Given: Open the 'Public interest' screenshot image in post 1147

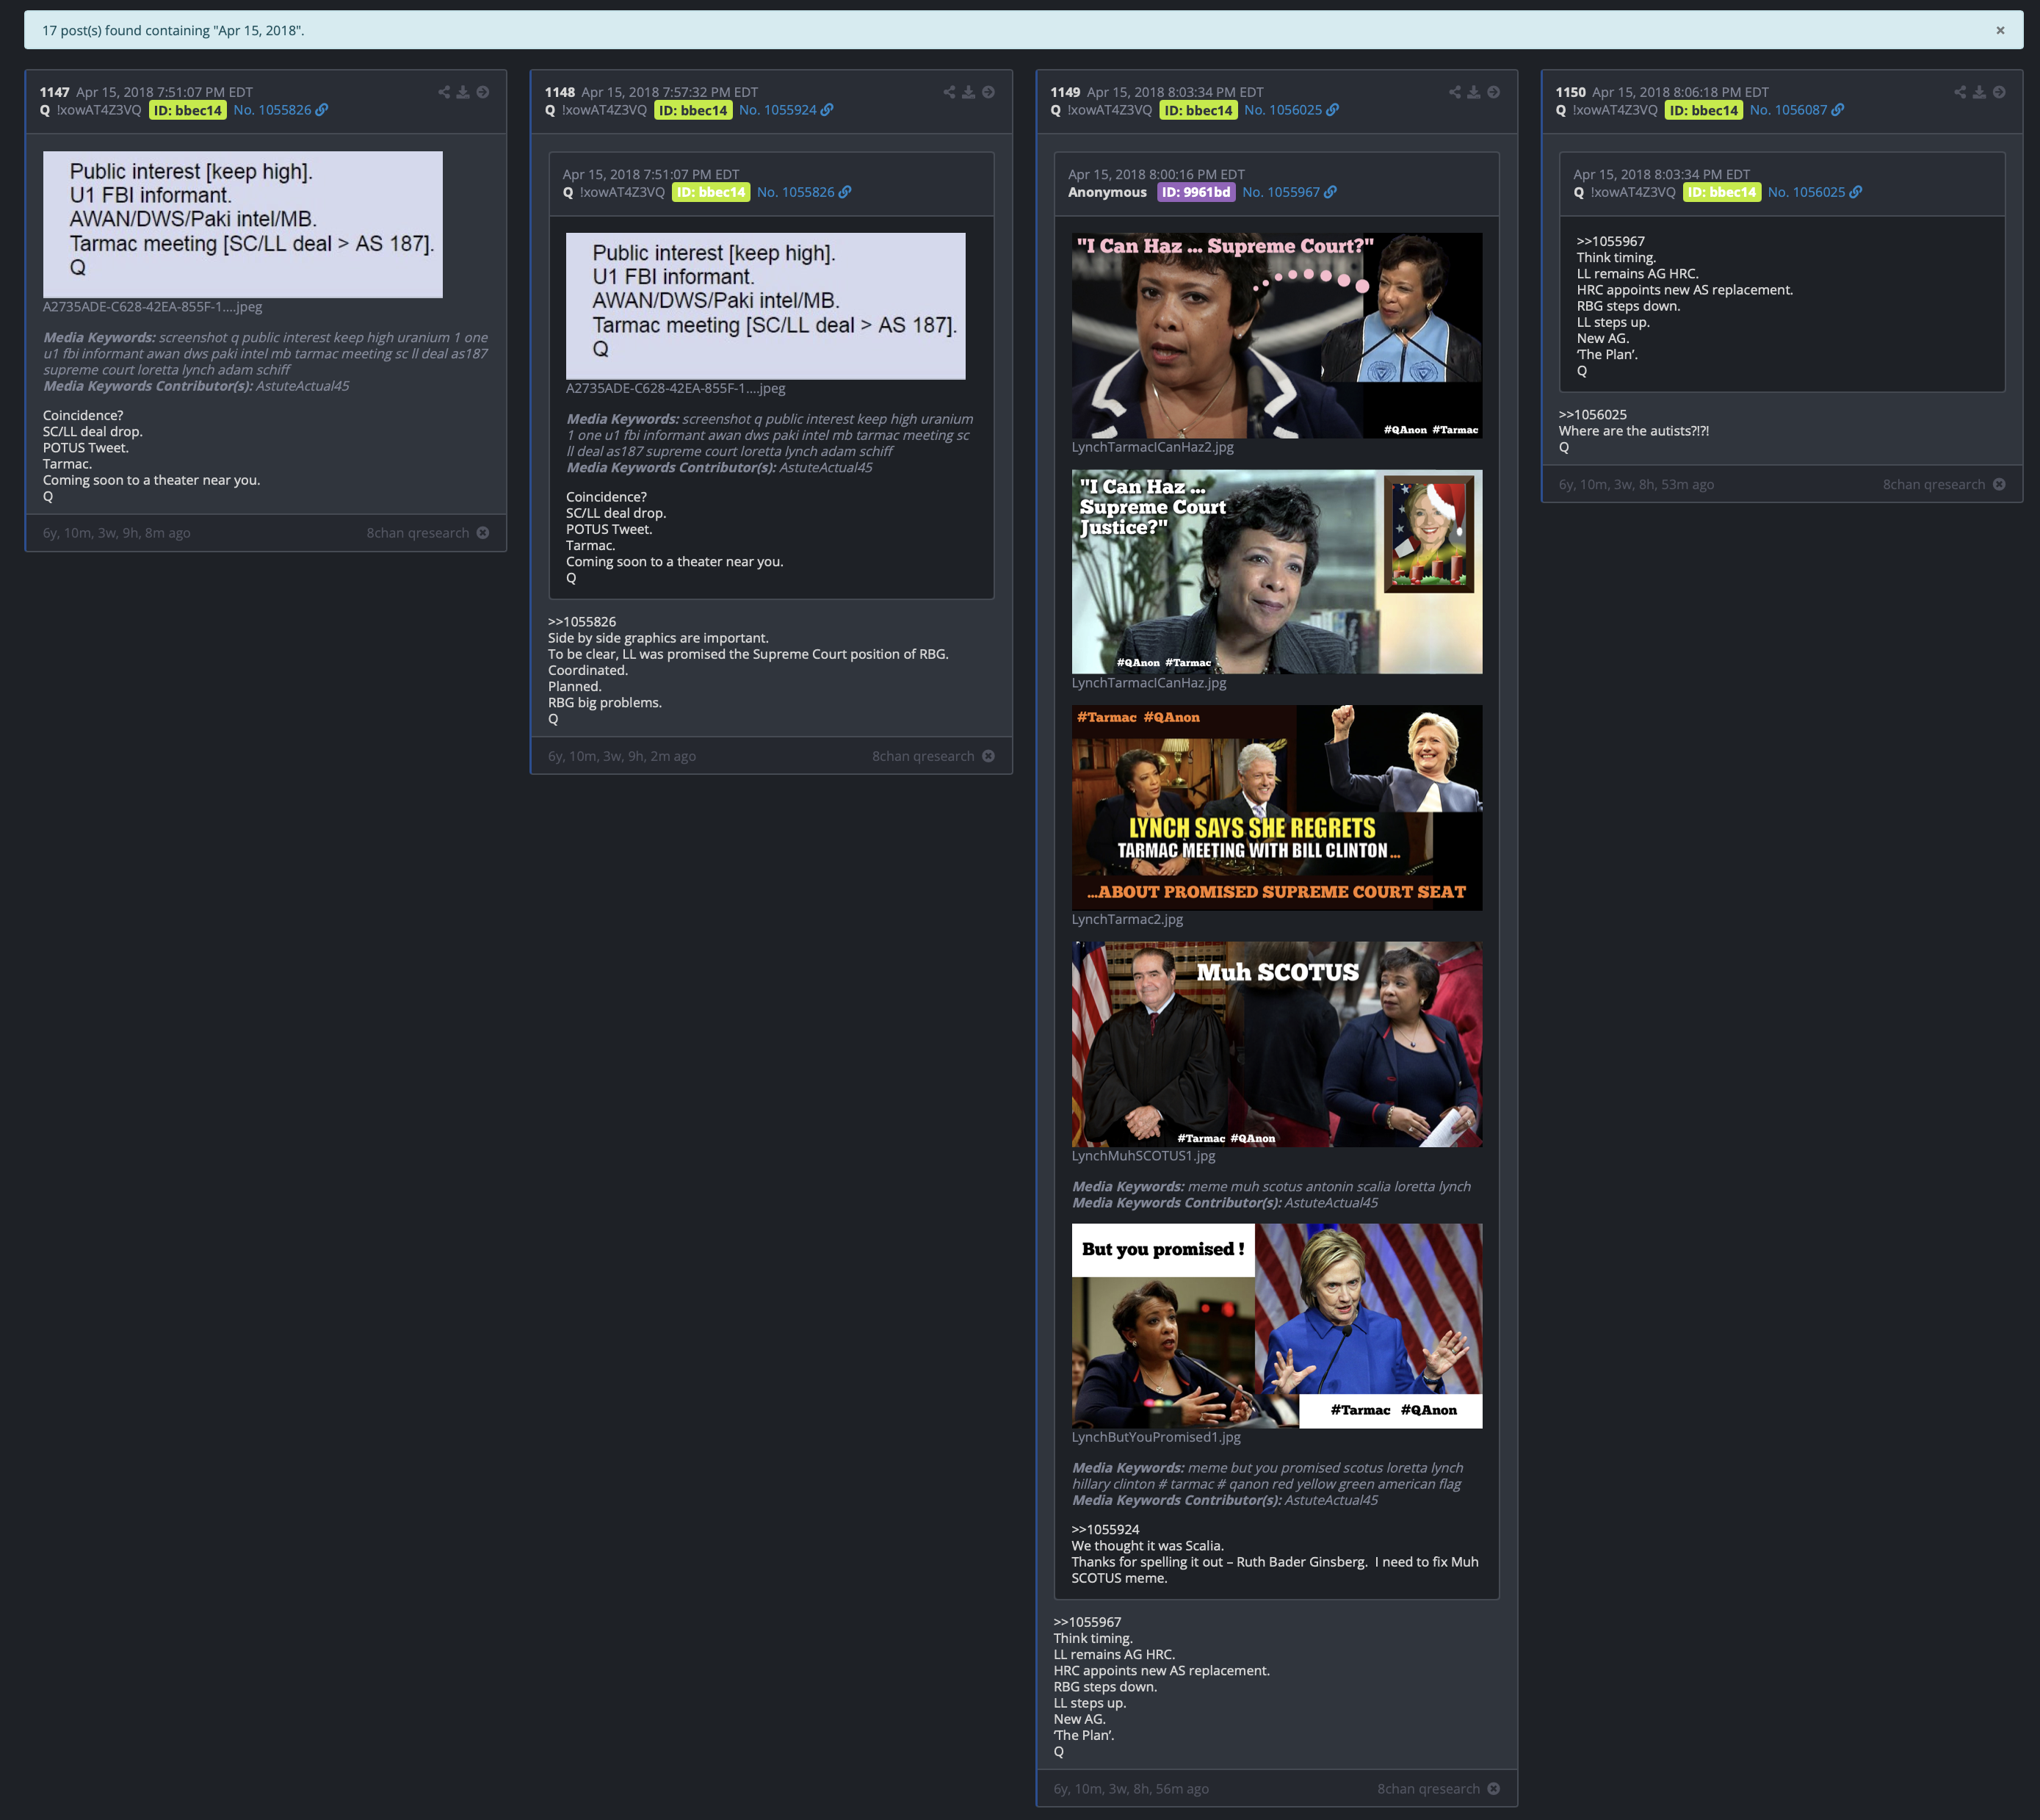Looking at the screenshot, I should (x=243, y=224).
